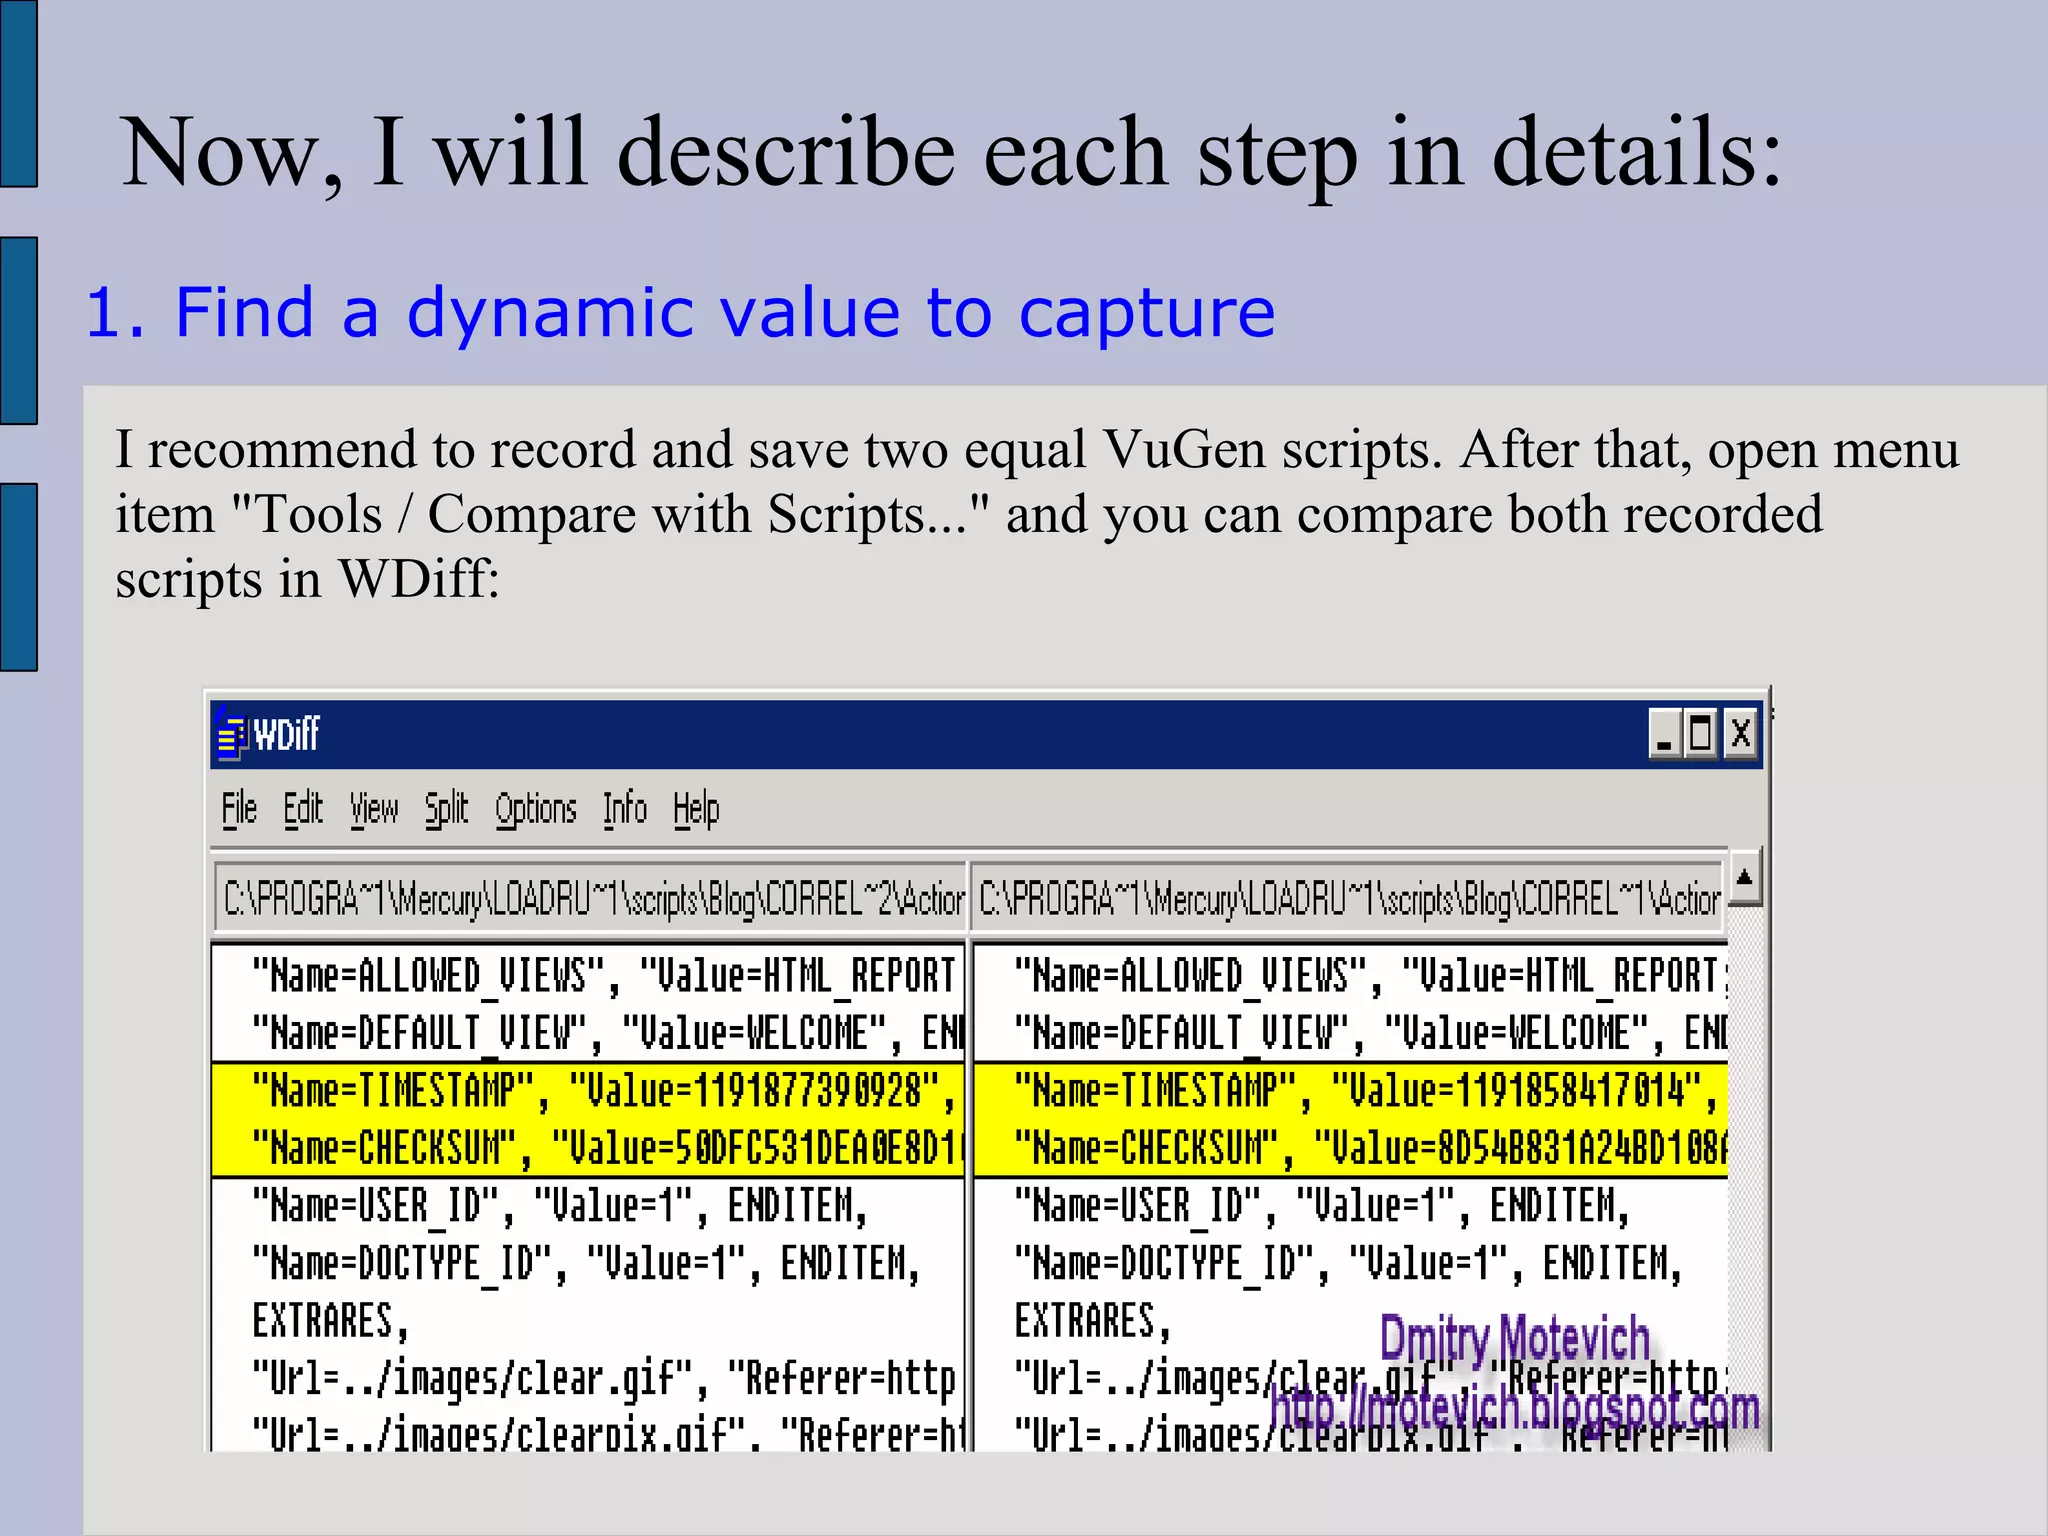The width and height of the screenshot is (2048, 1536).
Task: Open the View menu in WDiff
Action: (374, 809)
